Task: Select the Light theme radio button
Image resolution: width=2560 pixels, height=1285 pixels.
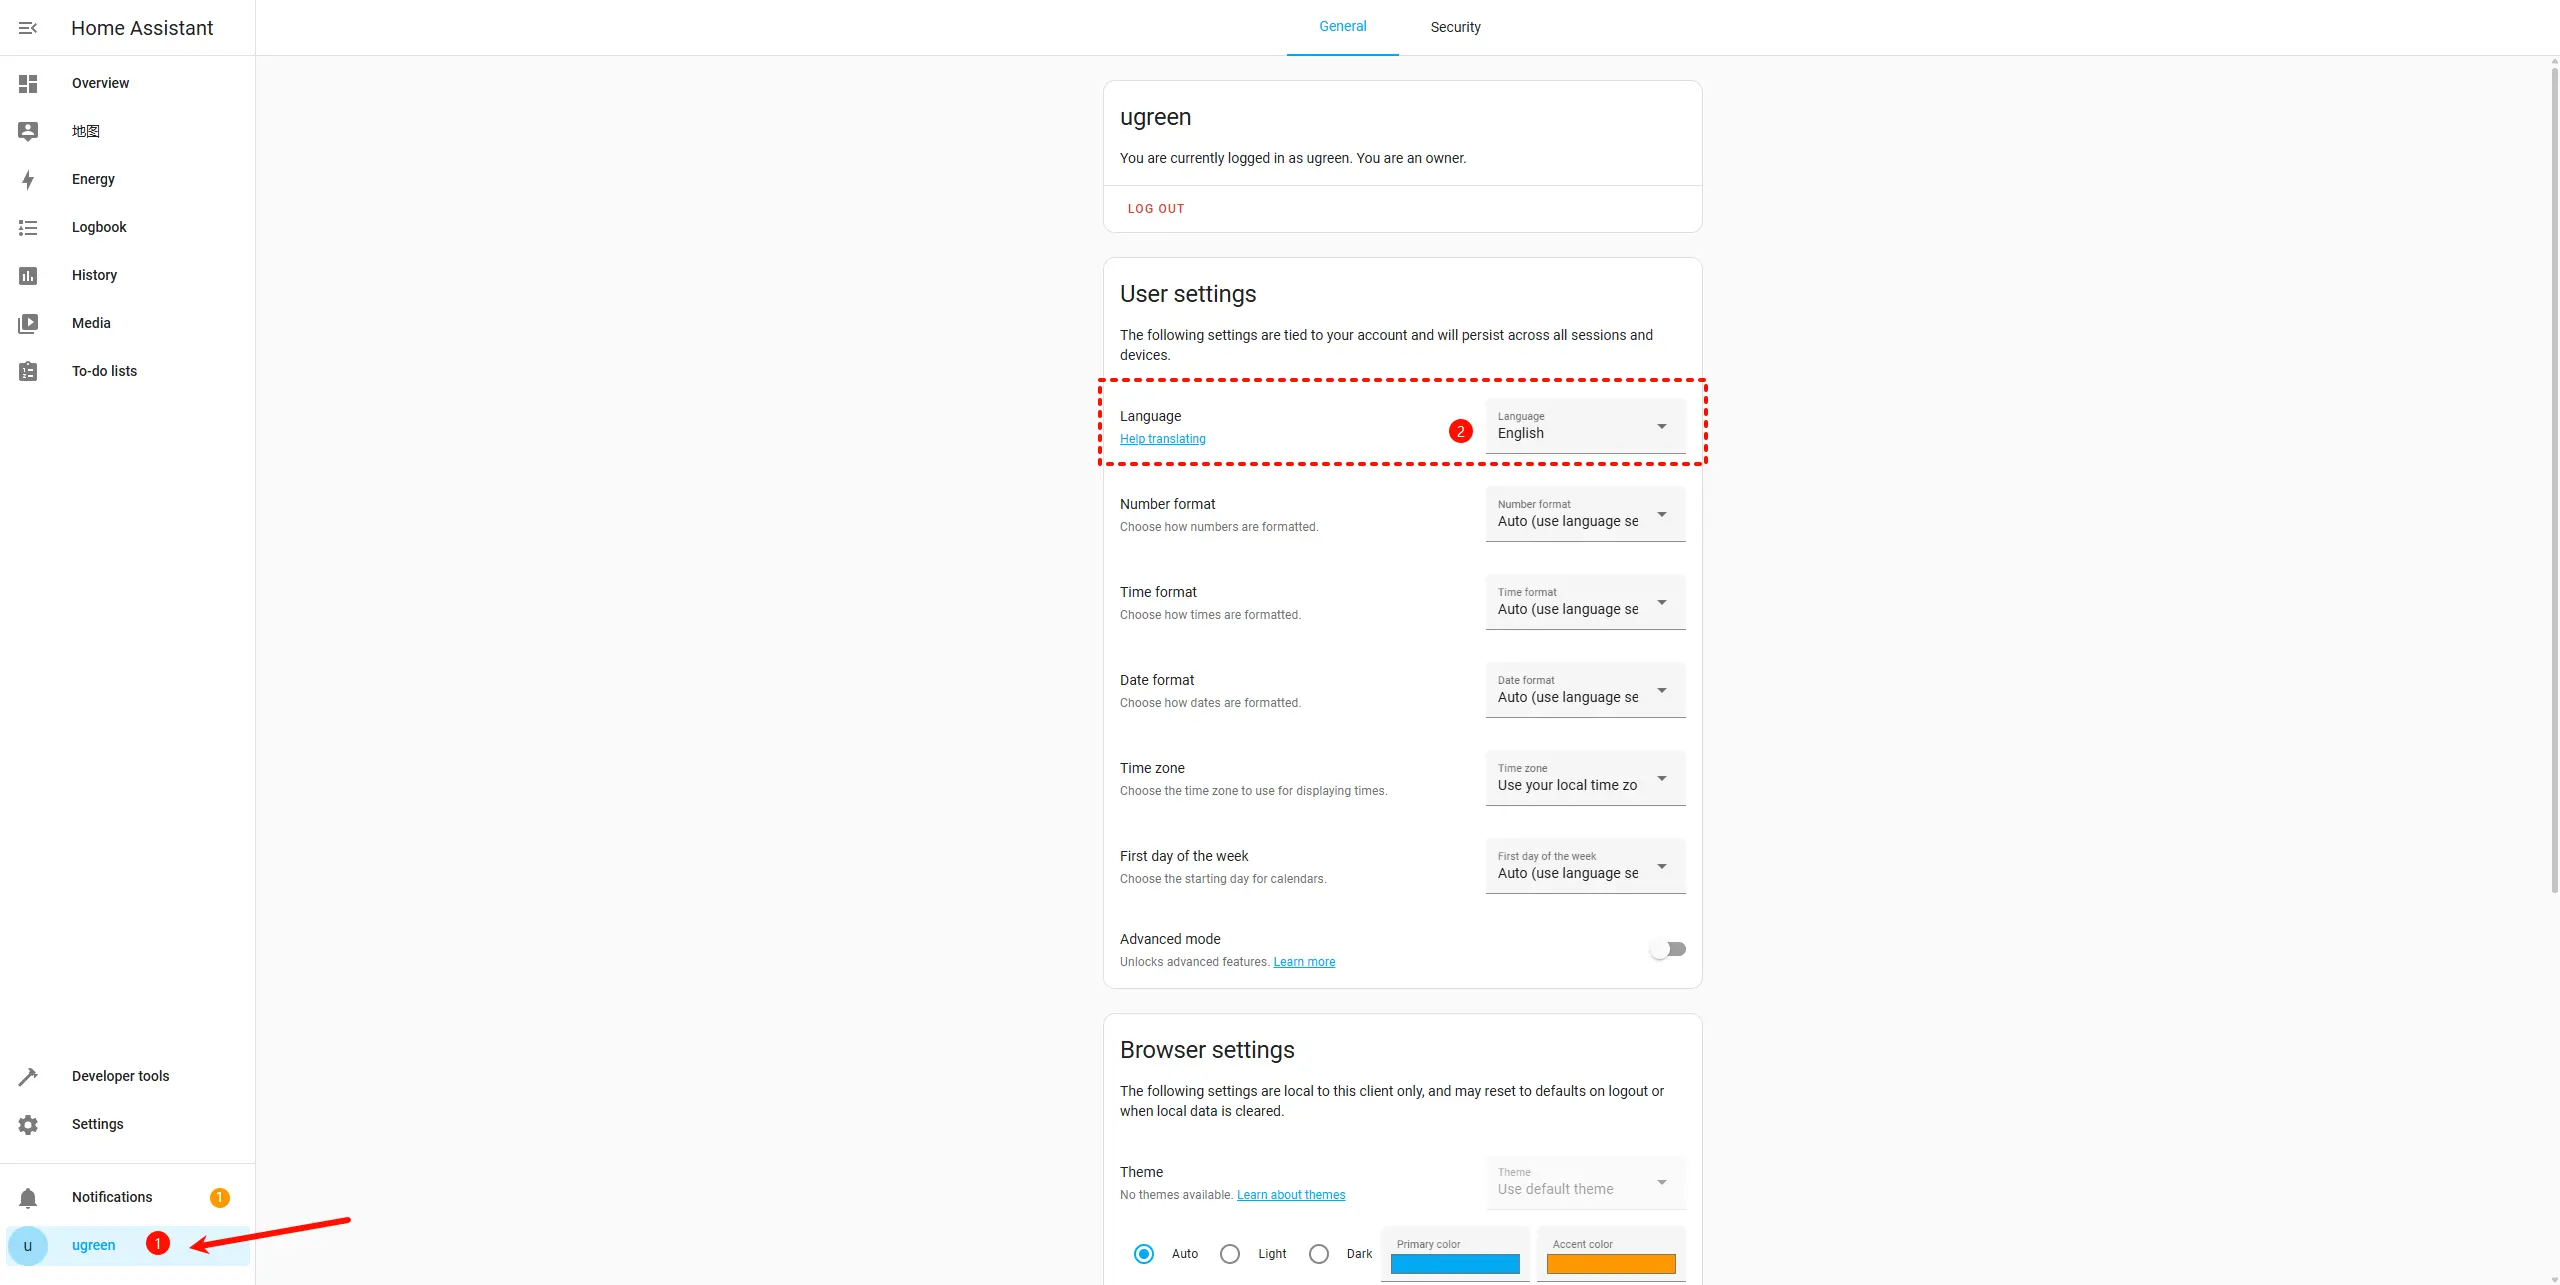Action: tap(1230, 1254)
